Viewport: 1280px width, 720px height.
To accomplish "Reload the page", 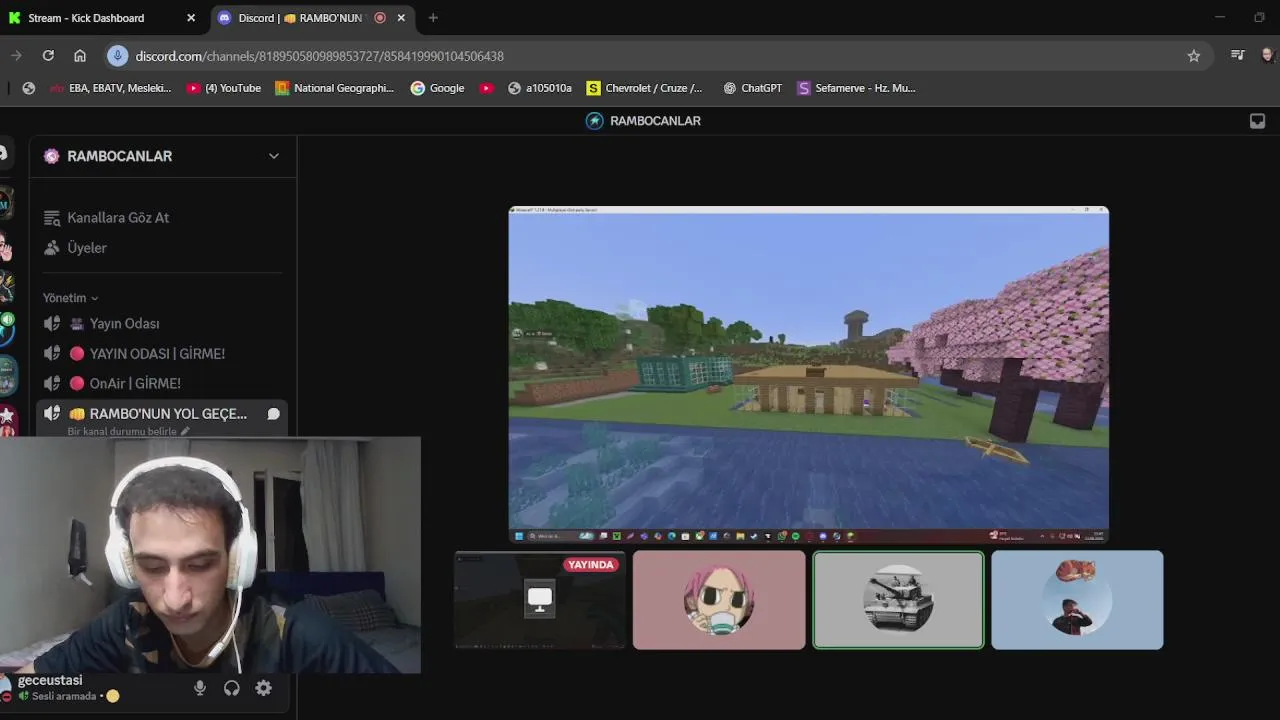I will (x=48, y=56).
